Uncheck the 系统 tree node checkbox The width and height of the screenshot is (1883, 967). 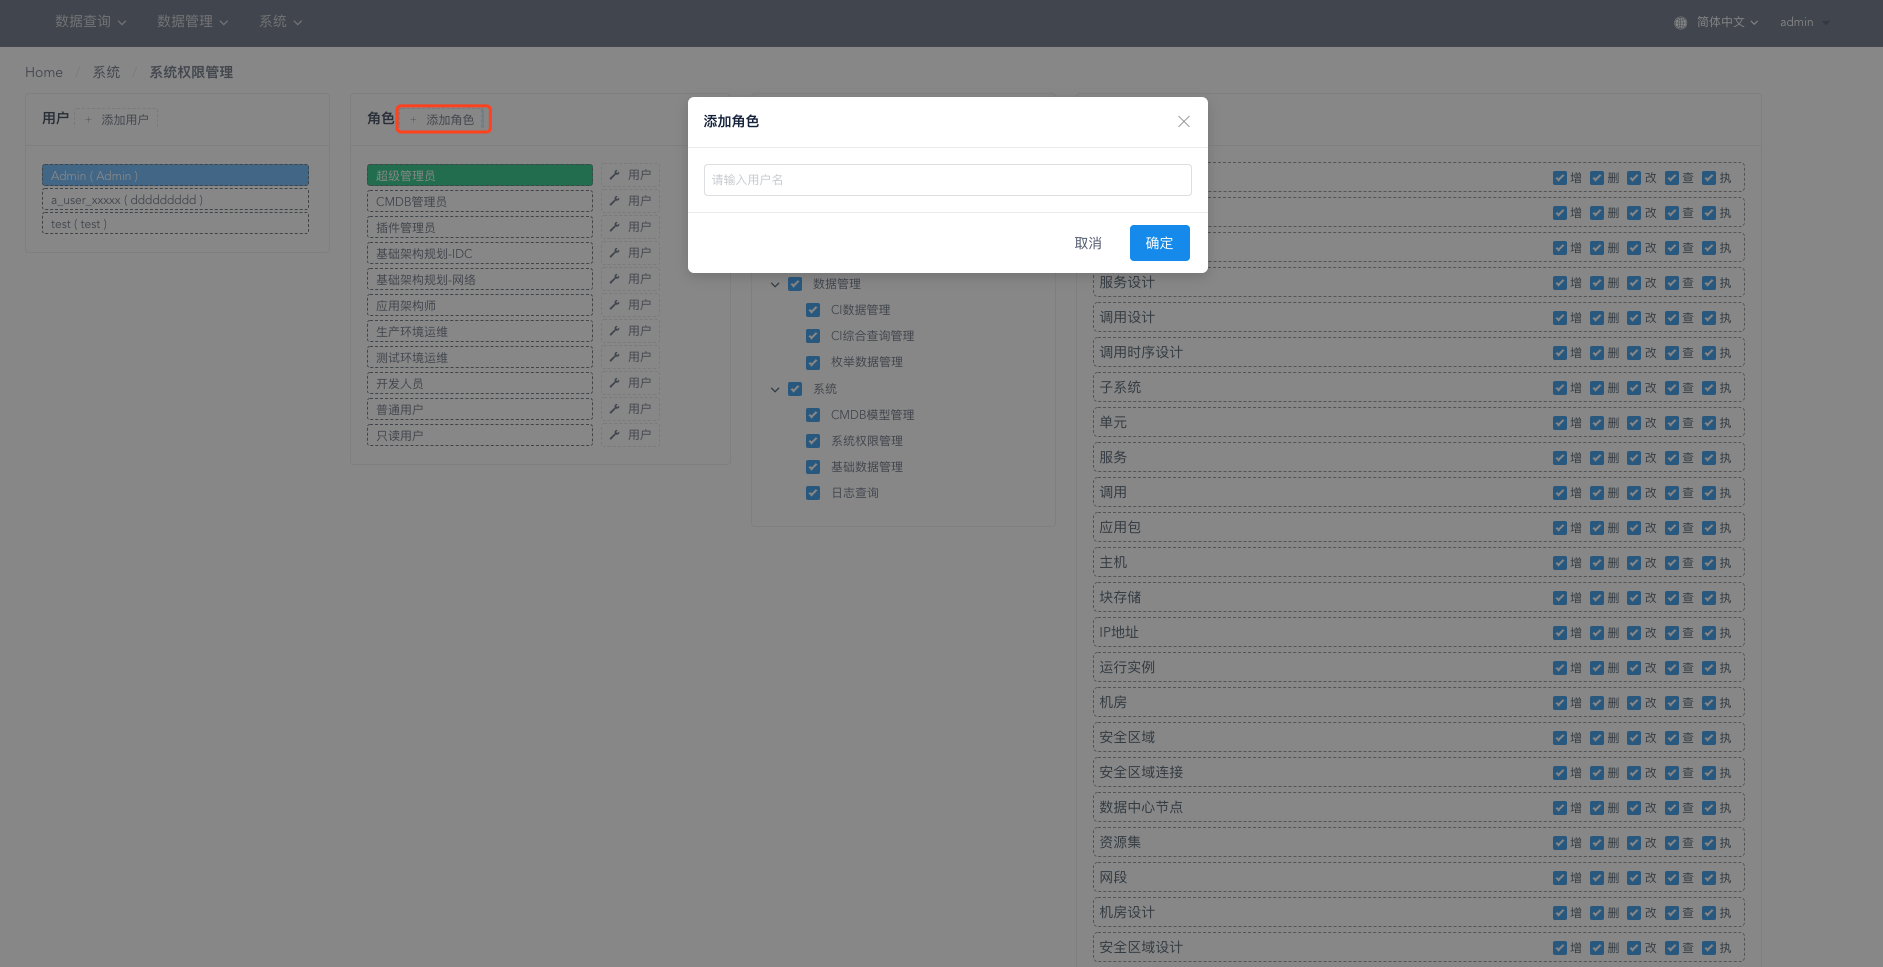click(795, 389)
